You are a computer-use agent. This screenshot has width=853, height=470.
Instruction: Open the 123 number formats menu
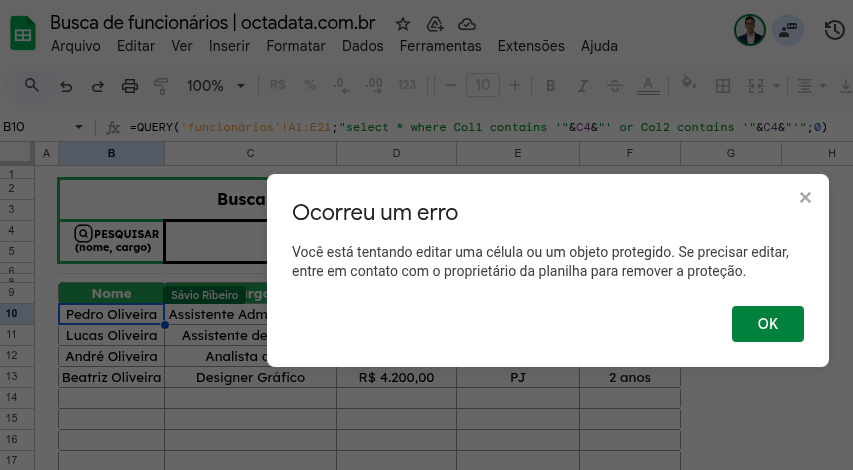(406, 85)
